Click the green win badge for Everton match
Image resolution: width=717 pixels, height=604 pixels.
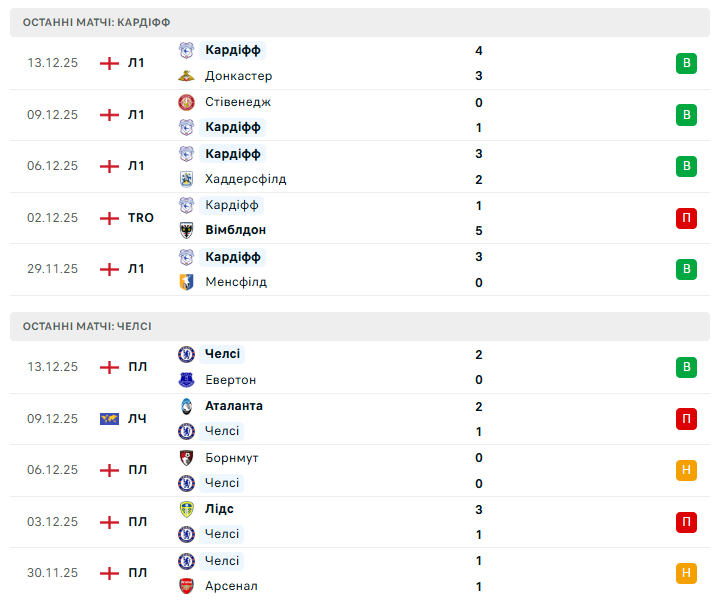686,367
